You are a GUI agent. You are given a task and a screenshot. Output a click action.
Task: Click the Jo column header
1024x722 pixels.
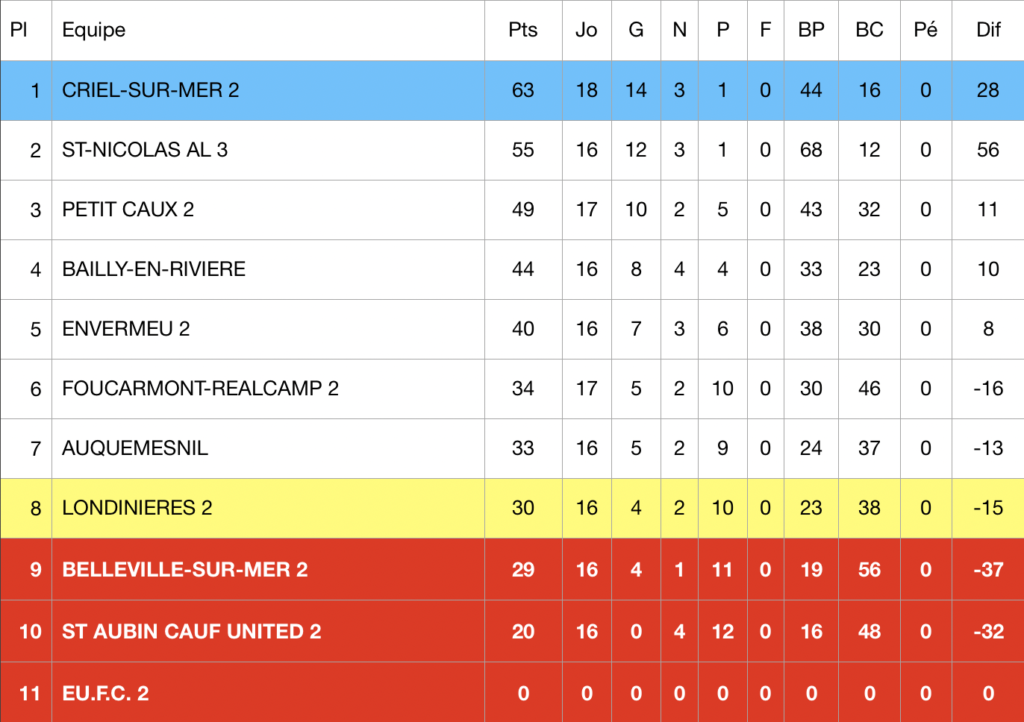pos(586,30)
